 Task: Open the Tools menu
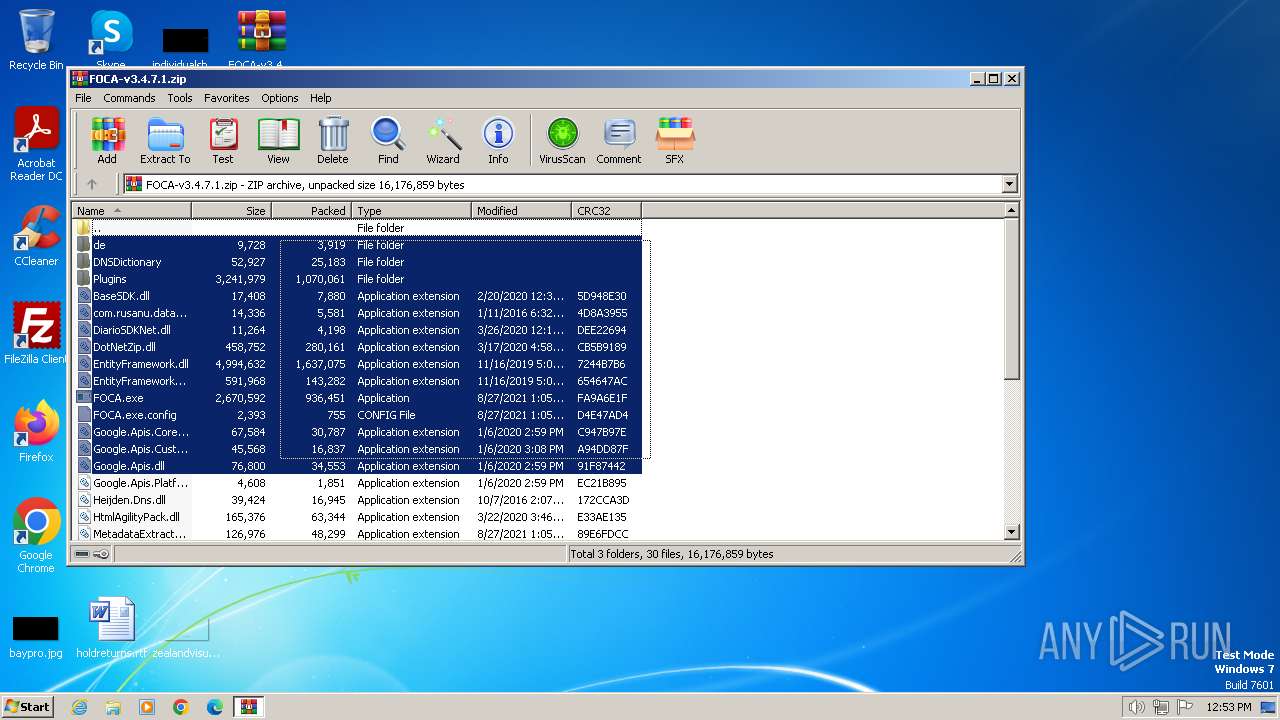[180, 98]
